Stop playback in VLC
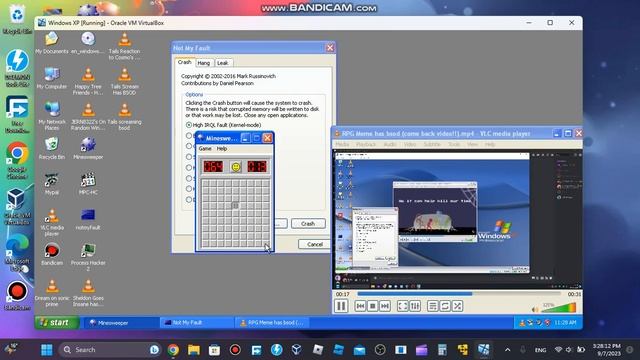Image resolution: width=640 pixels, height=360 pixels. click(372, 306)
